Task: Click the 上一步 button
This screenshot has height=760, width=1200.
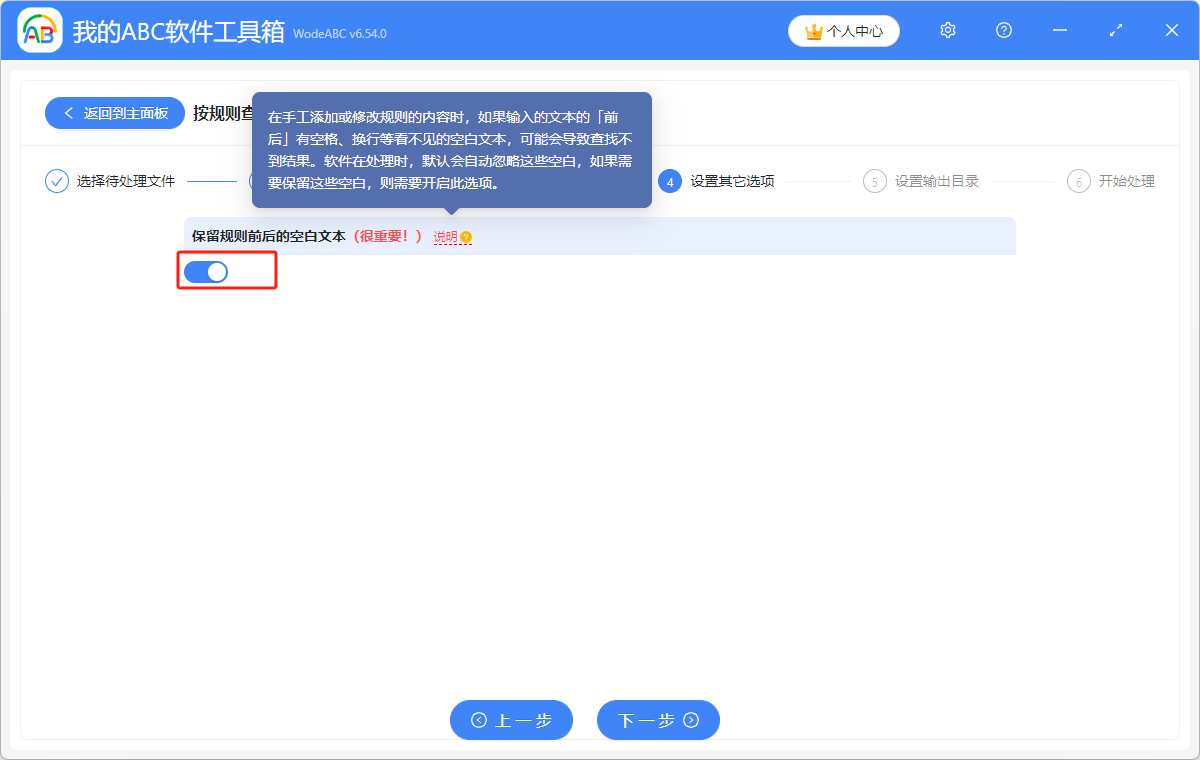Action: pyautogui.click(x=511, y=720)
